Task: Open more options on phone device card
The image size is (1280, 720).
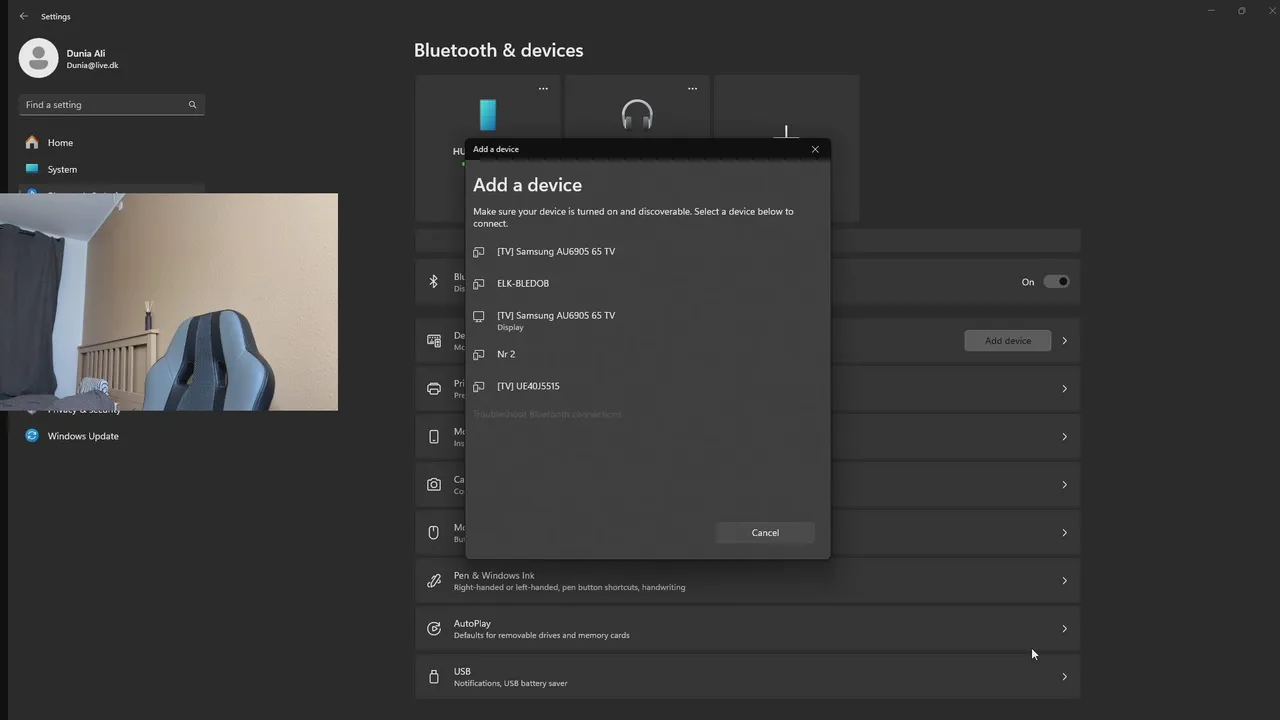Action: tap(543, 89)
